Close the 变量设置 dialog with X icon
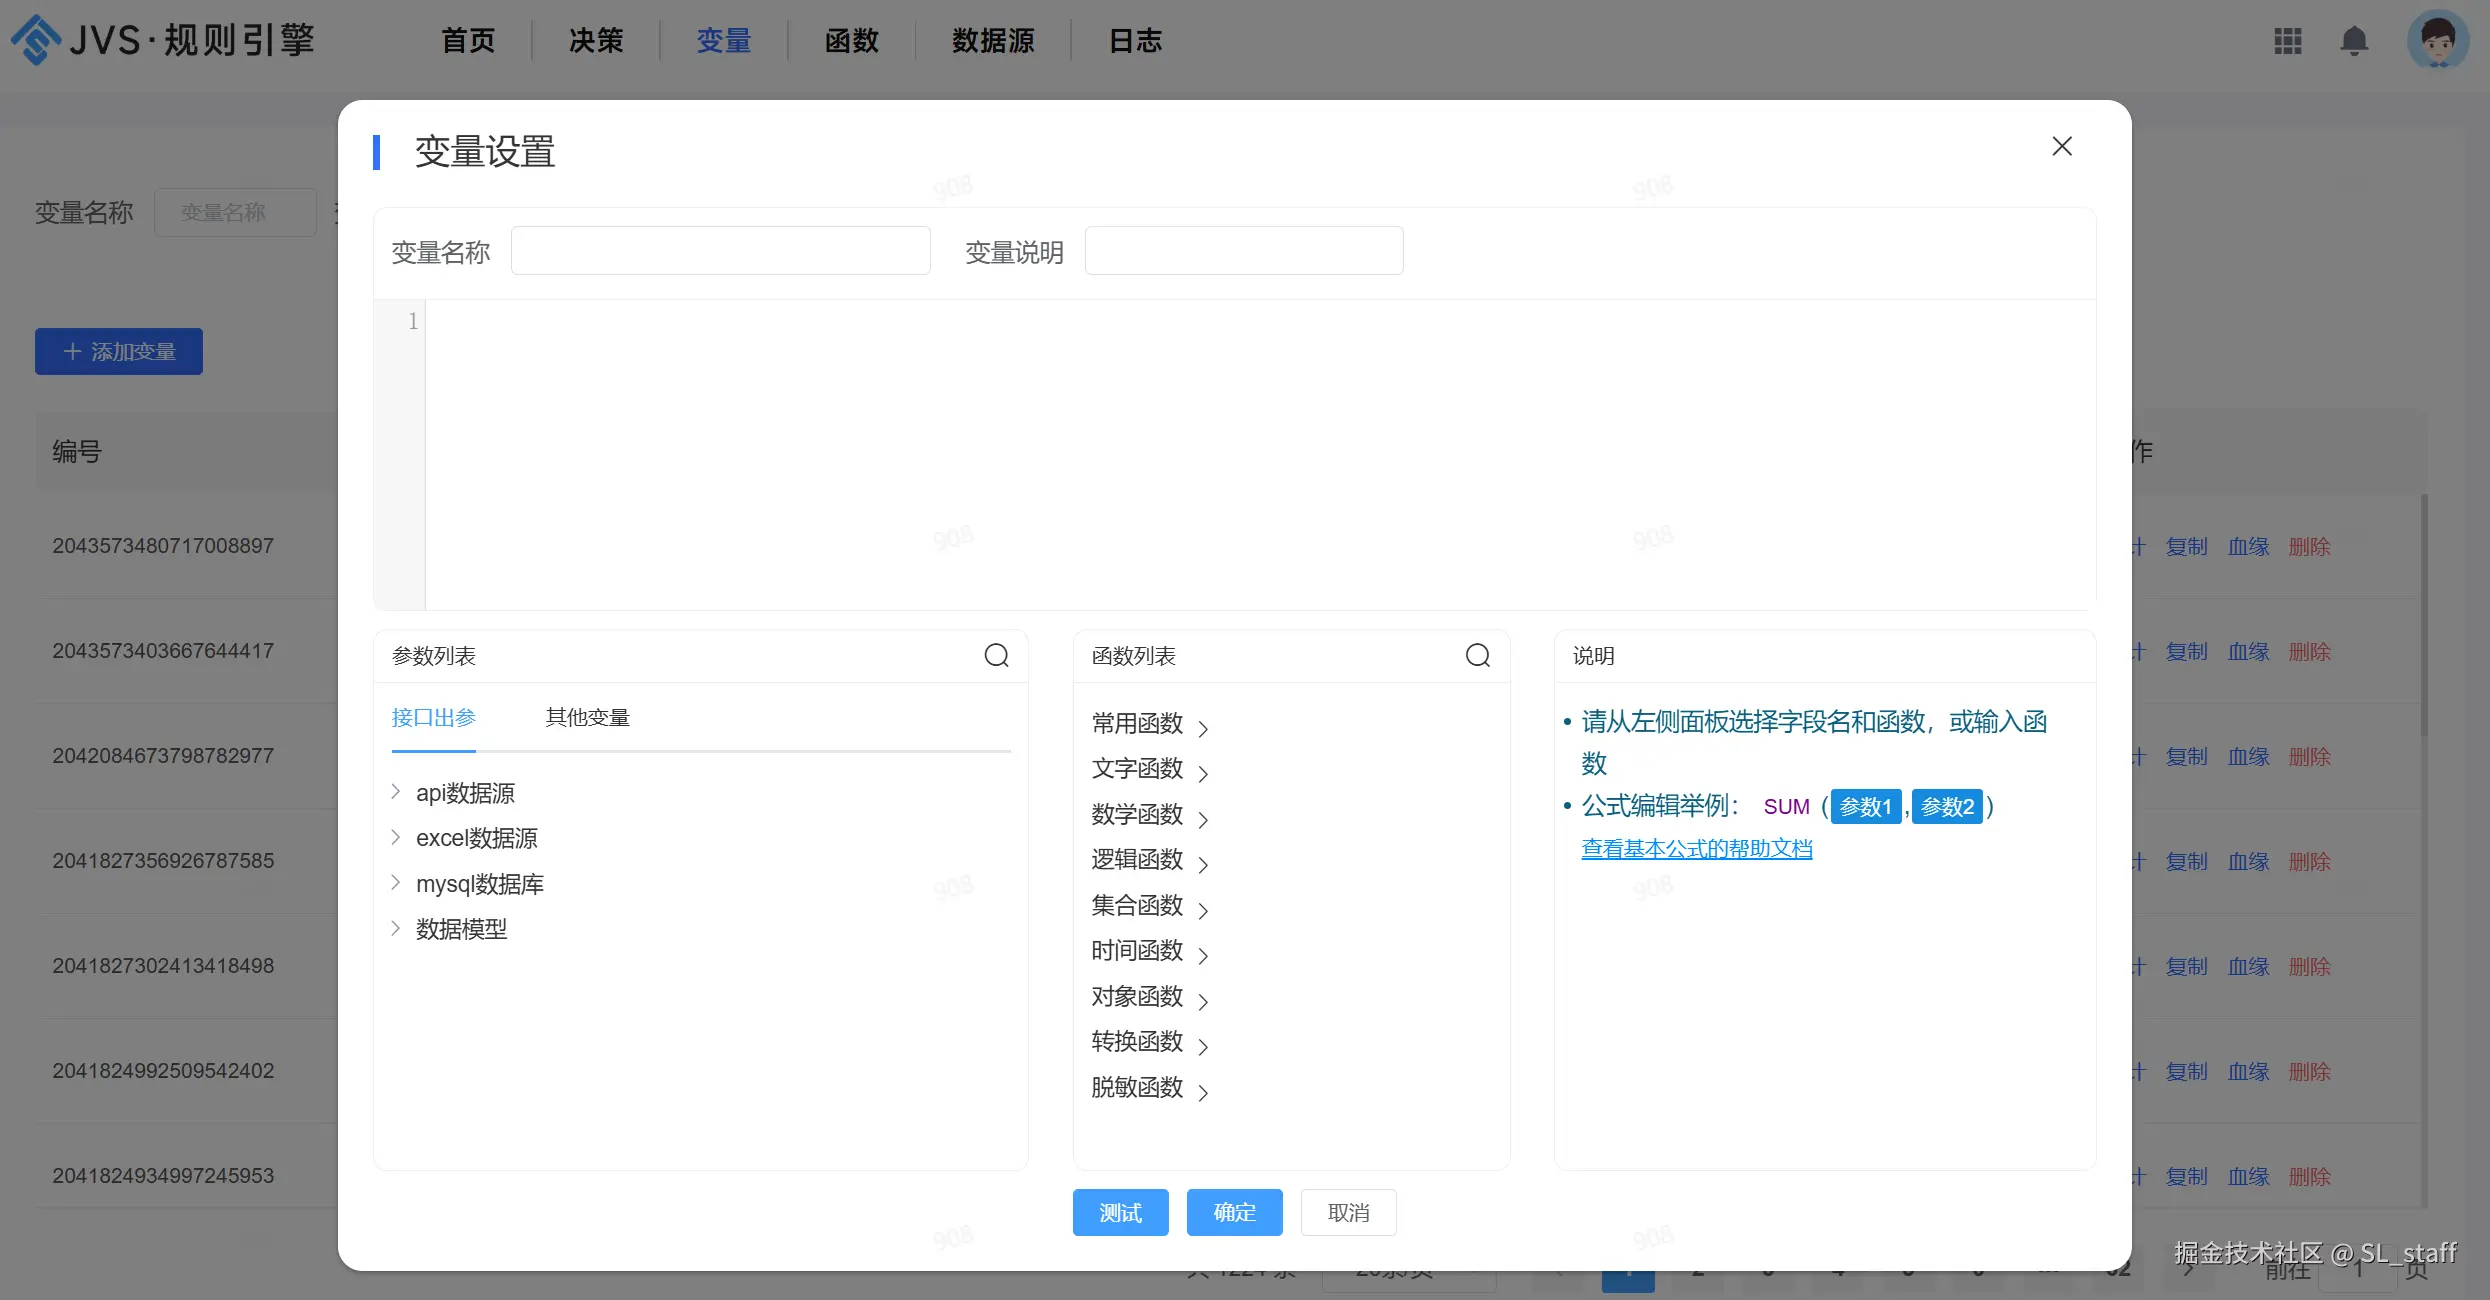The height and width of the screenshot is (1300, 2490). [2061, 146]
